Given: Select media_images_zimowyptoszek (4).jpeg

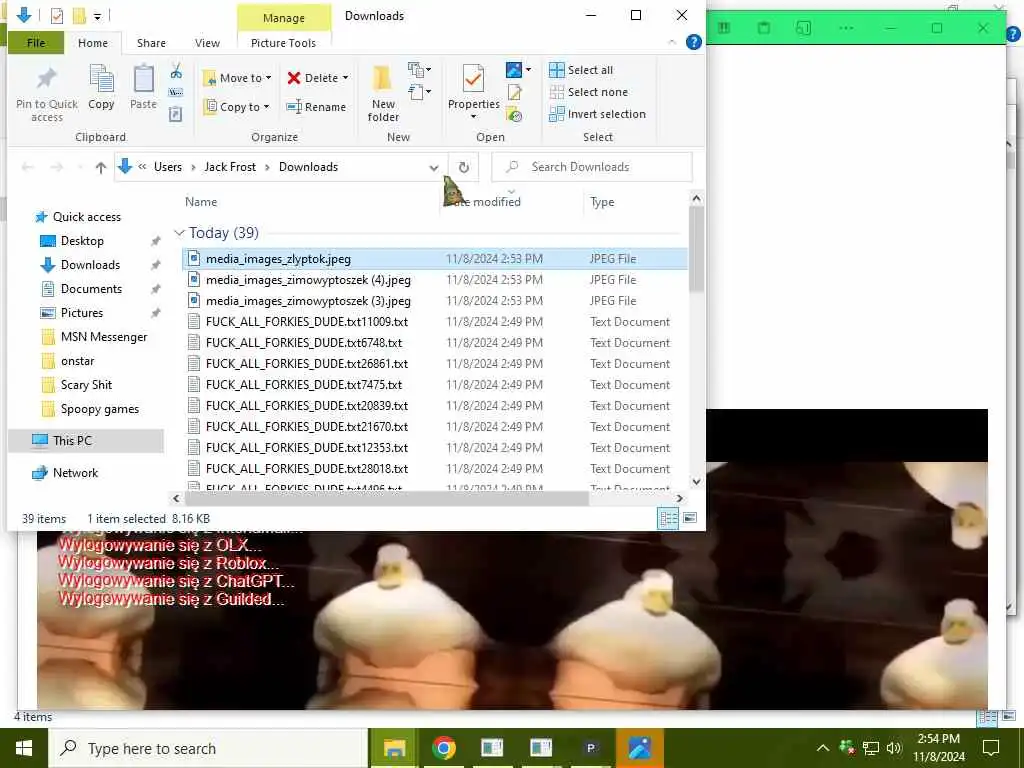Looking at the screenshot, I should 434,280.
